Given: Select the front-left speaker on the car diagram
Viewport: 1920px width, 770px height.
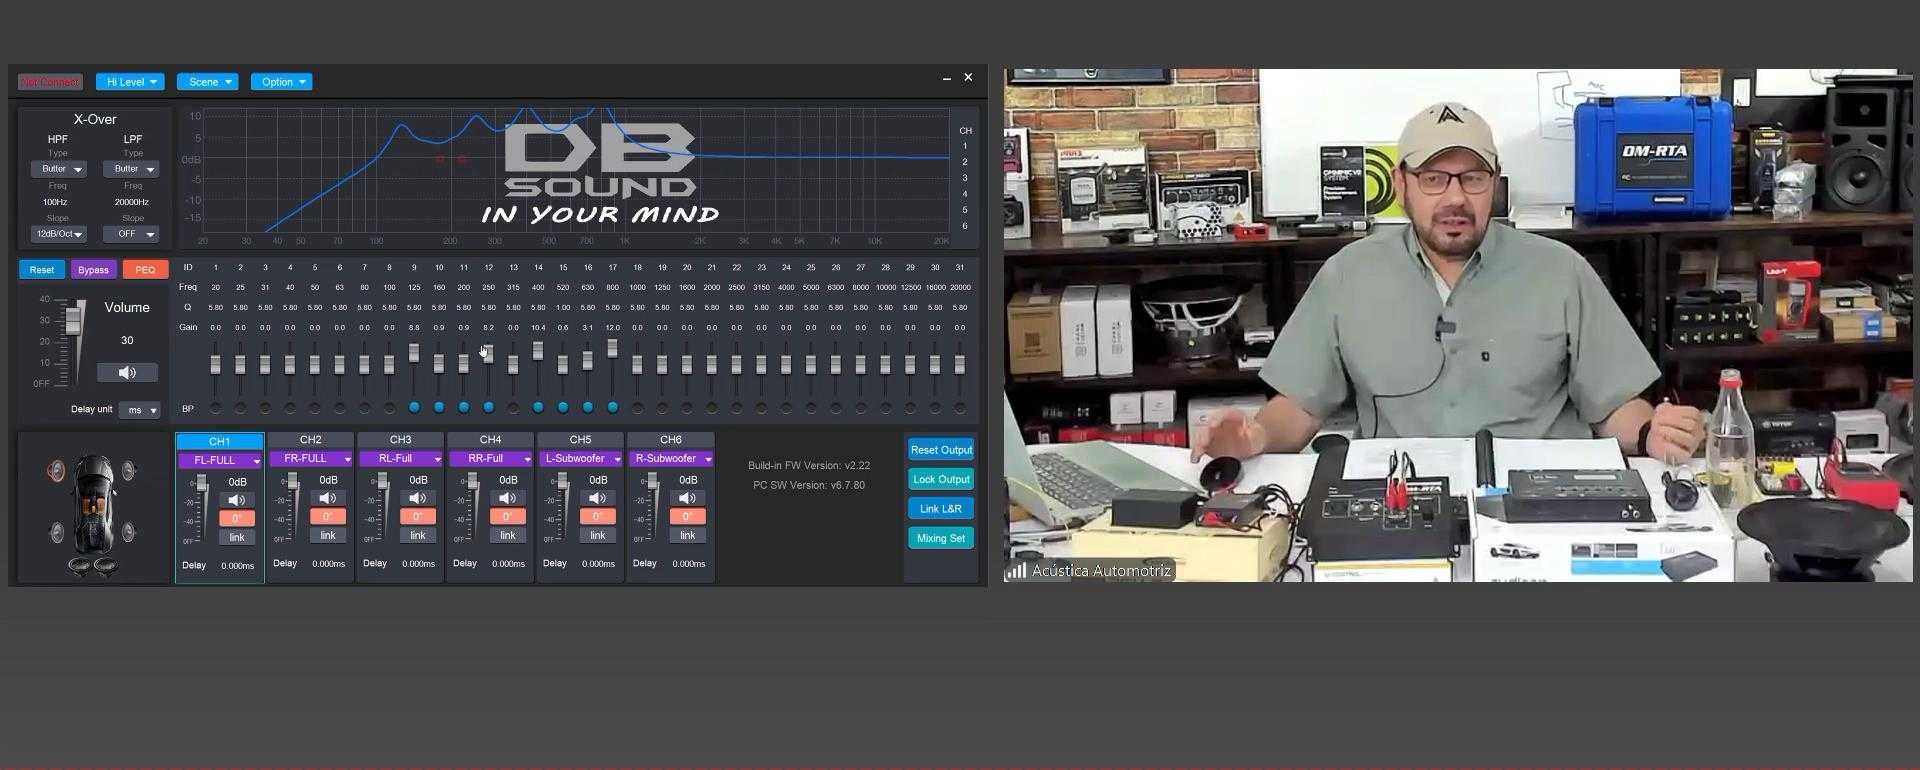Looking at the screenshot, I should 56,471.
